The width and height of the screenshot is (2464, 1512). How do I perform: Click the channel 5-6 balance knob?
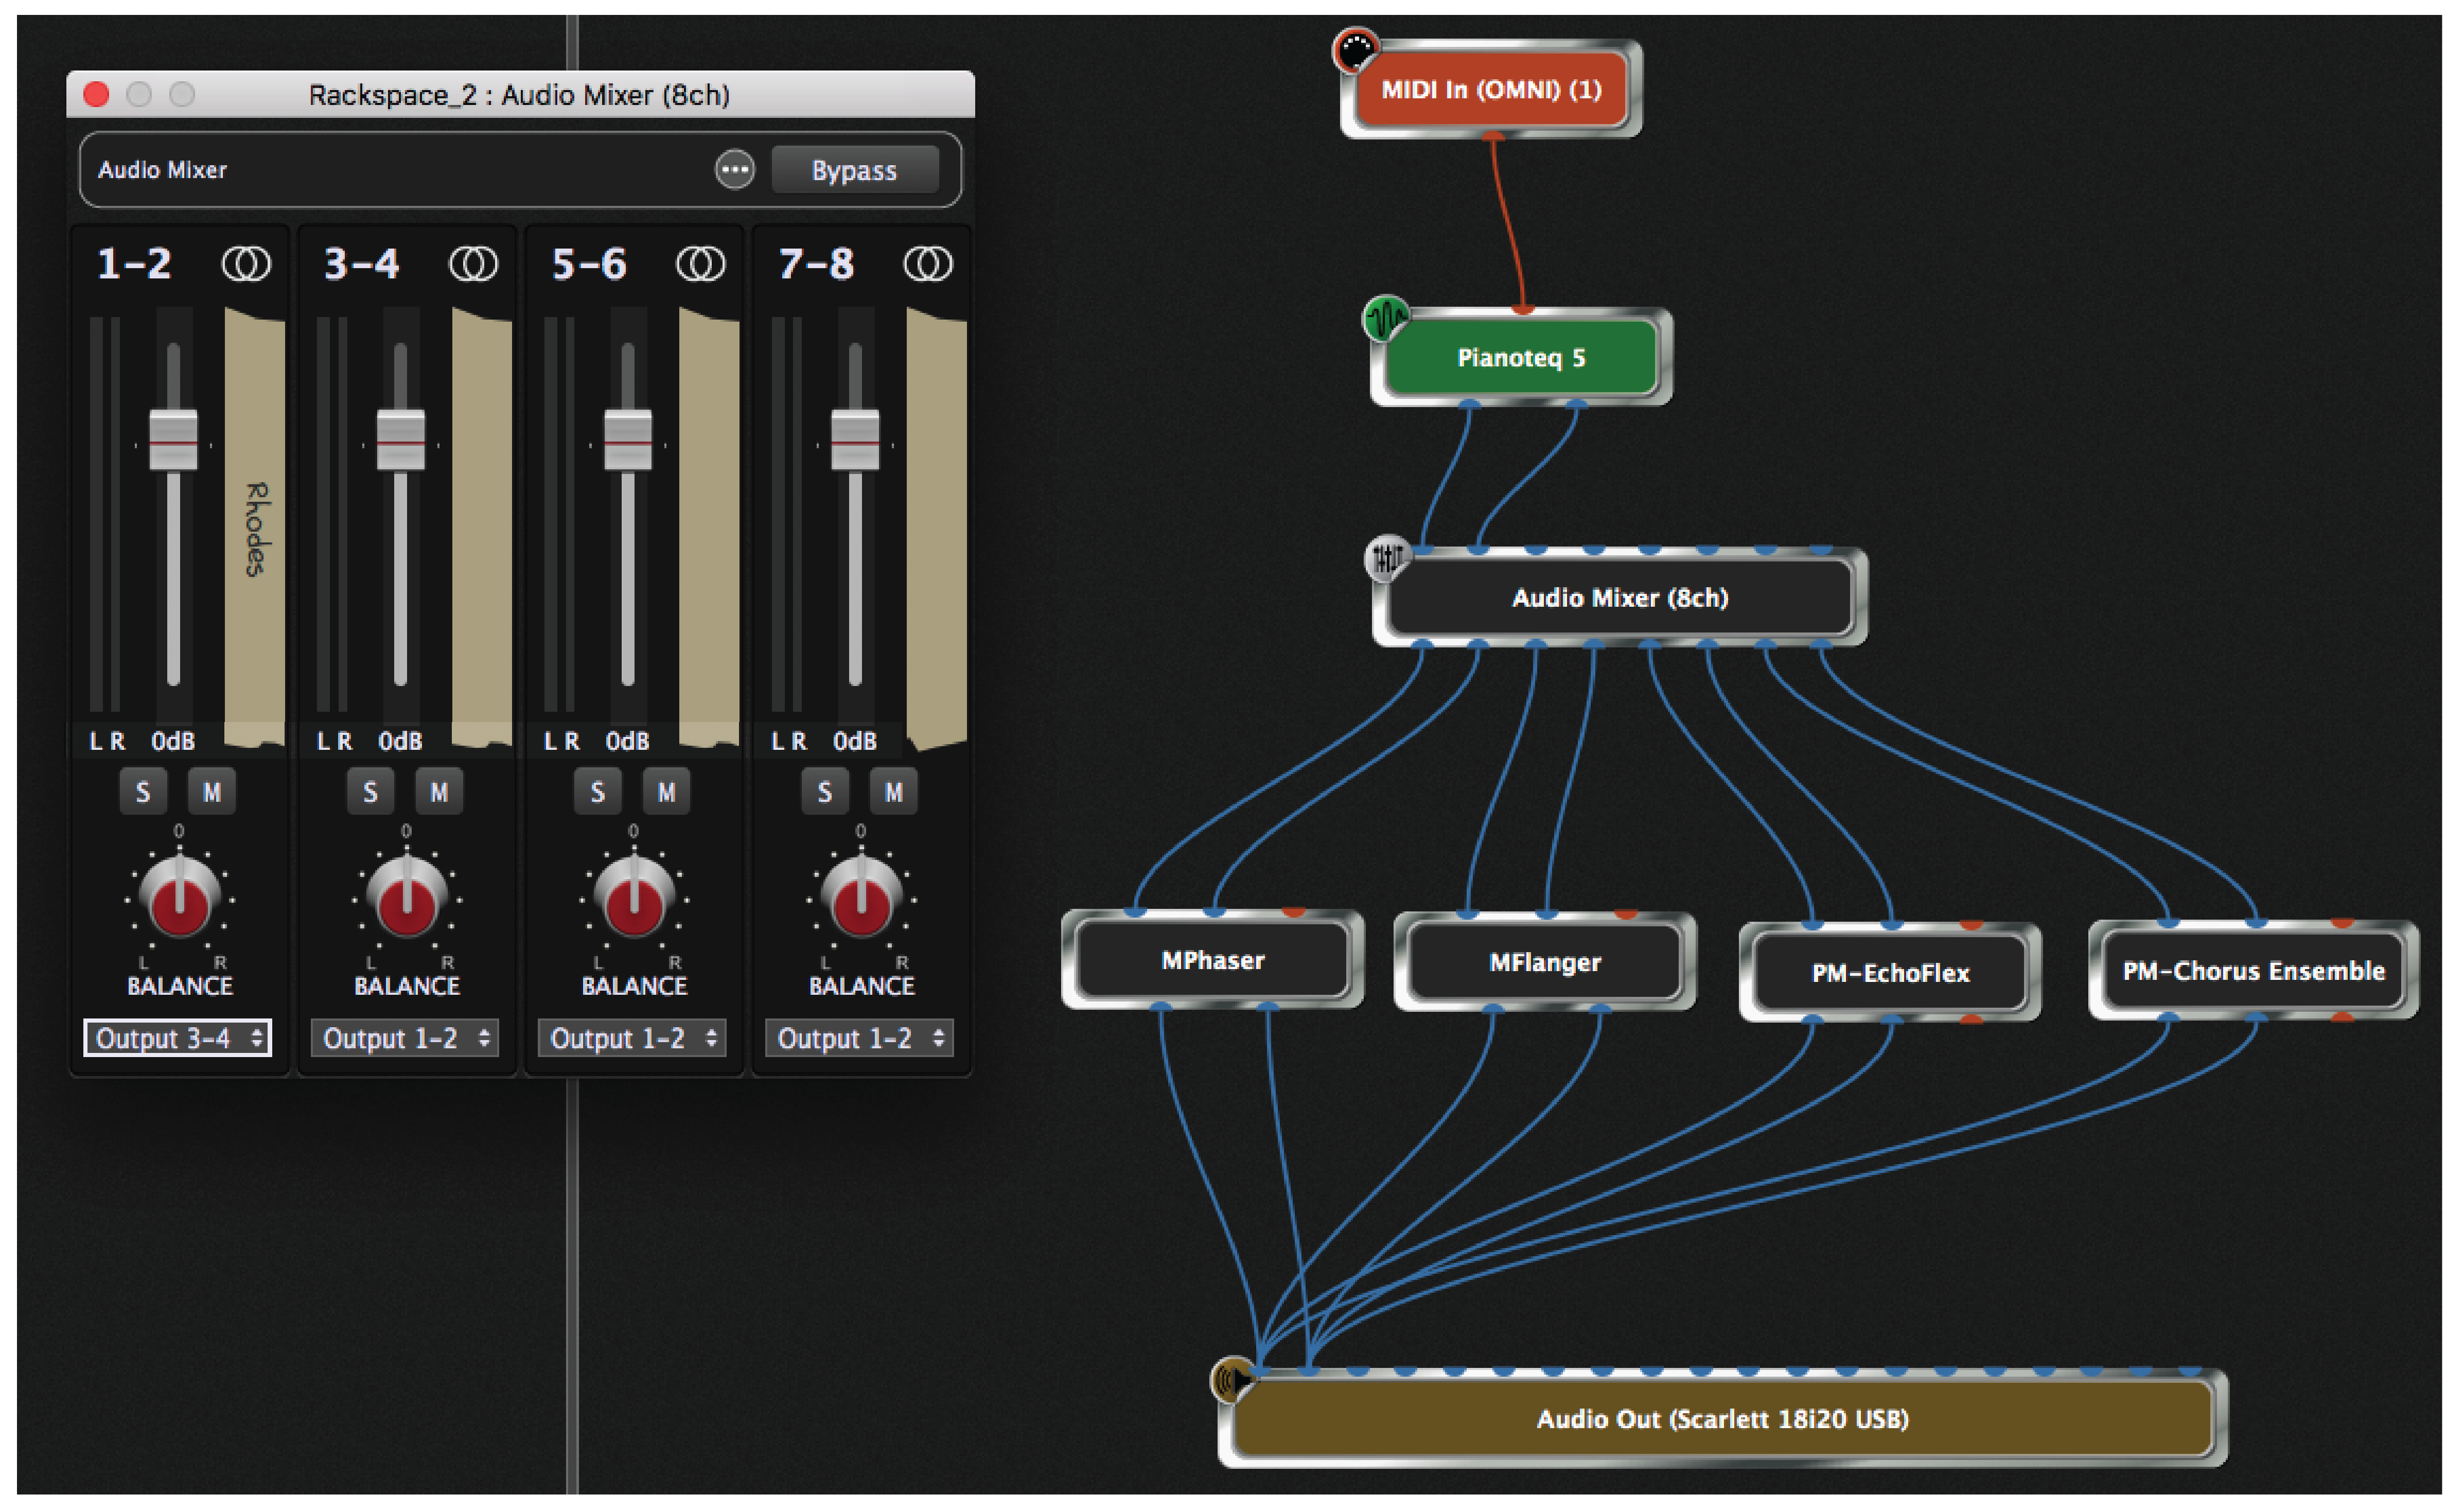[x=634, y=897]
